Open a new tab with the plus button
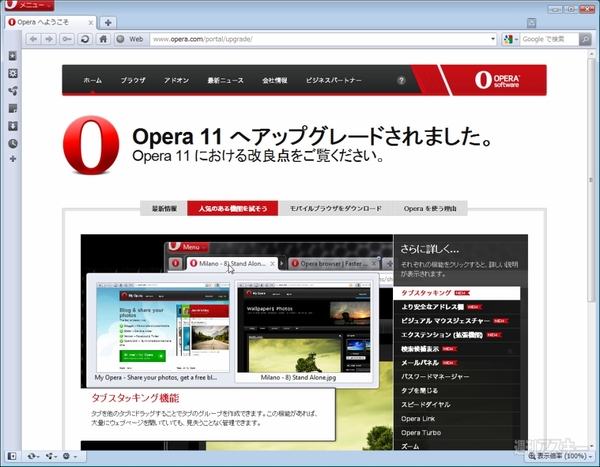This screenshot has width=600, height=467. [108, 23]
